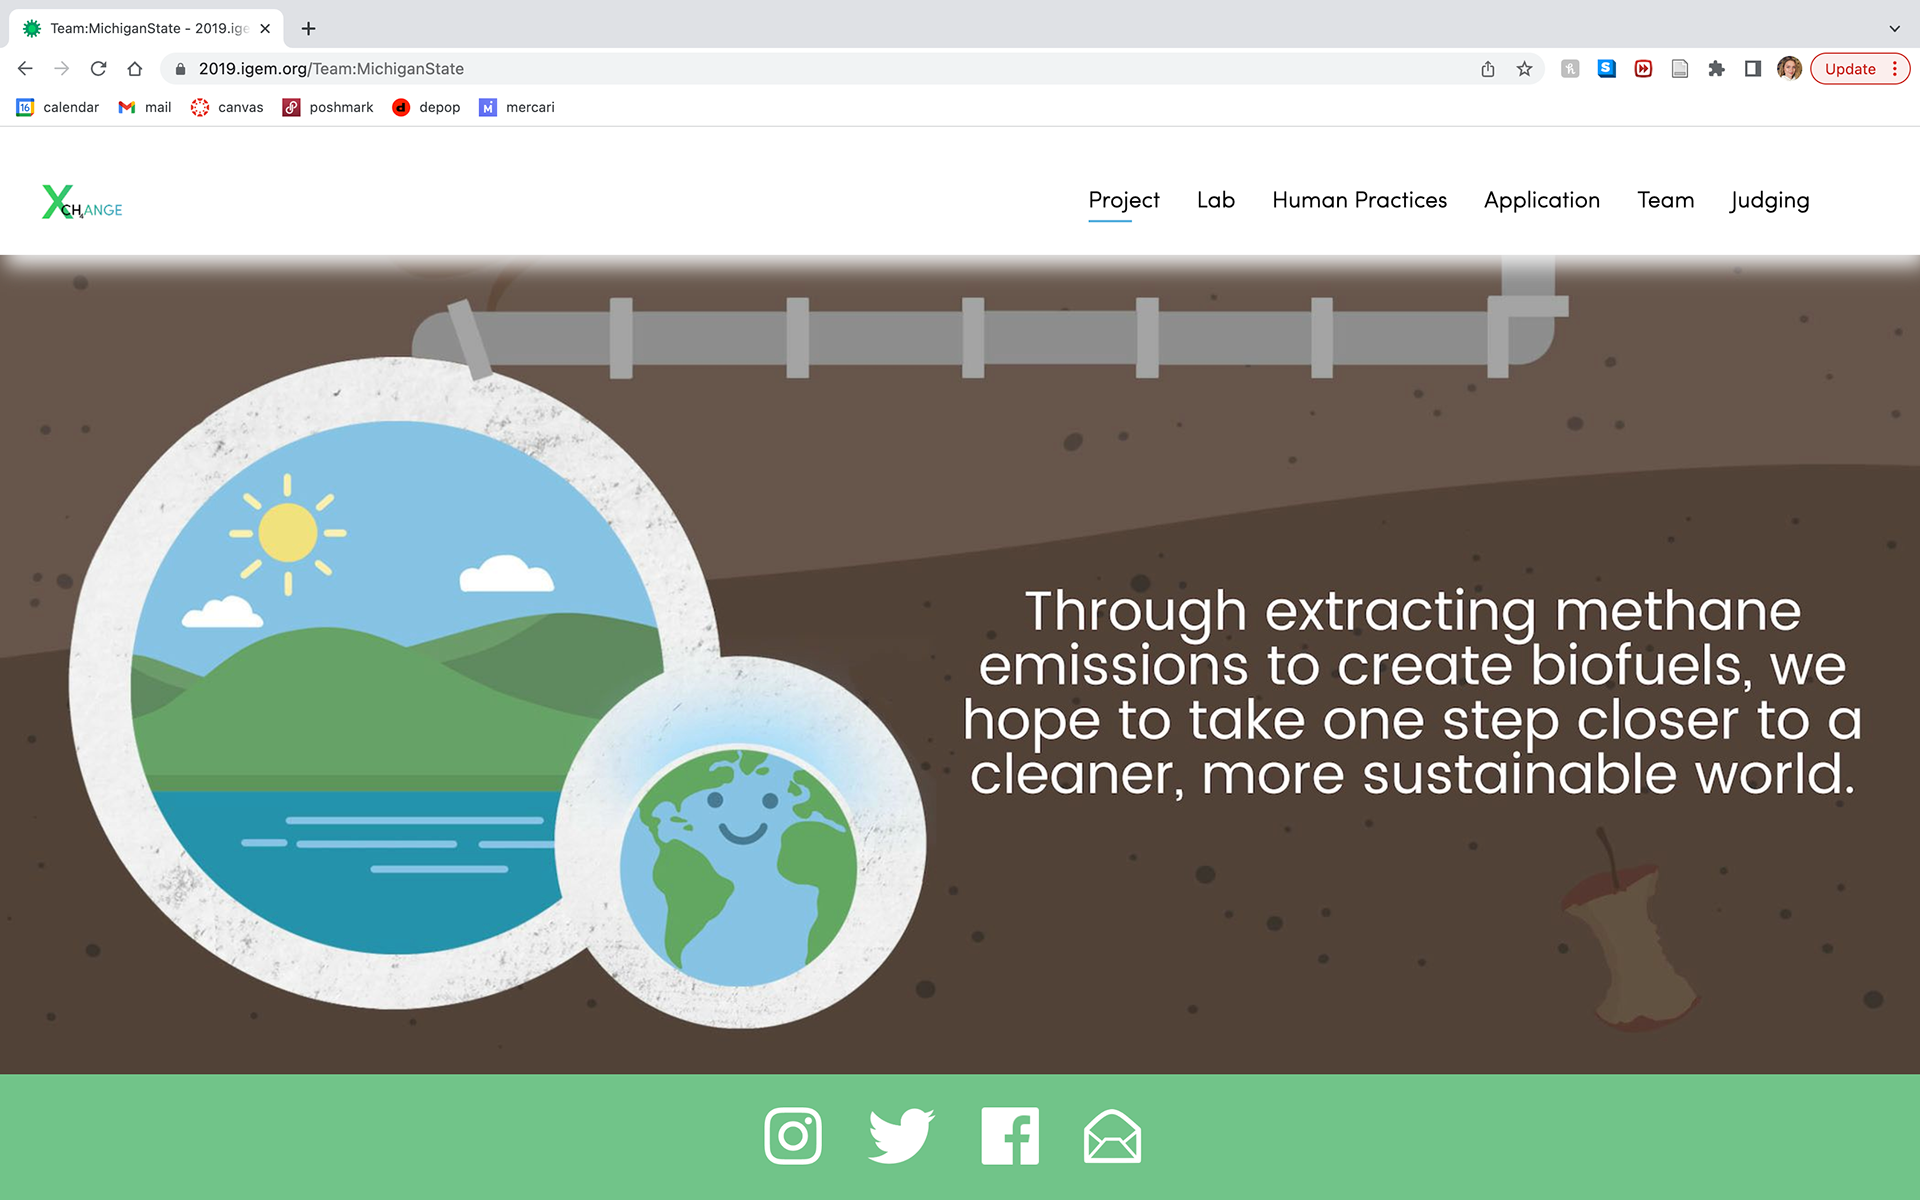This screenshot has width=1920, height=1200.
Task: Click the share page icon
Action: click(1488, 69)
